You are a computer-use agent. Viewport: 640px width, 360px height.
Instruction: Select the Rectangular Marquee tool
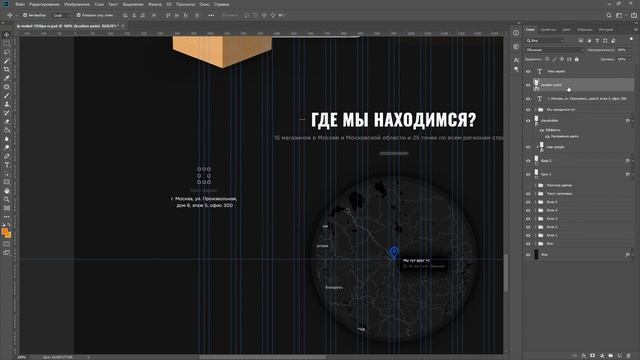(7, 44)
